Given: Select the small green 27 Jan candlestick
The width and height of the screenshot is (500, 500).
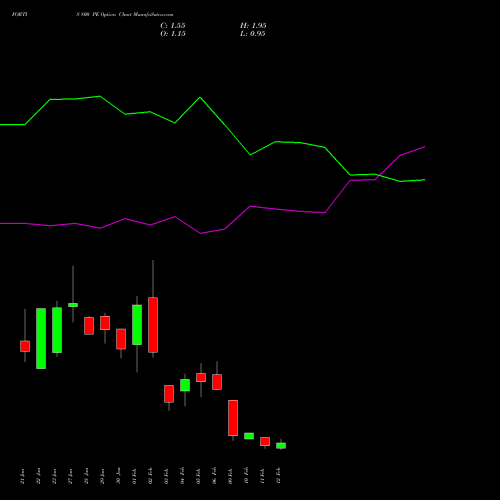Looking at the screenshot, I should coord(73,305).
